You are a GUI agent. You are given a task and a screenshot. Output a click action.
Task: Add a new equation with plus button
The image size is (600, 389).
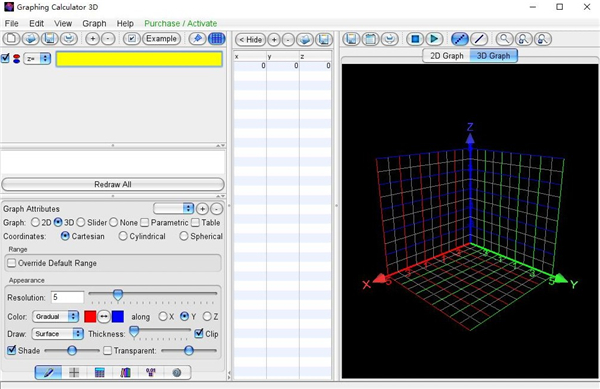point(92,39)
